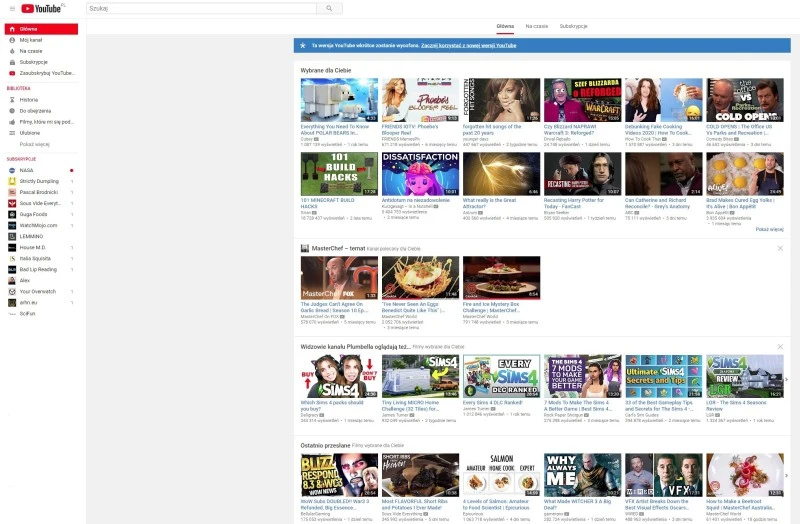Image resolution: width=800 pixels, height=524 pixels.
Task: Play 7 Mods To Make Sims 4 Better thumbnail
Action: [x=583, y=376]
